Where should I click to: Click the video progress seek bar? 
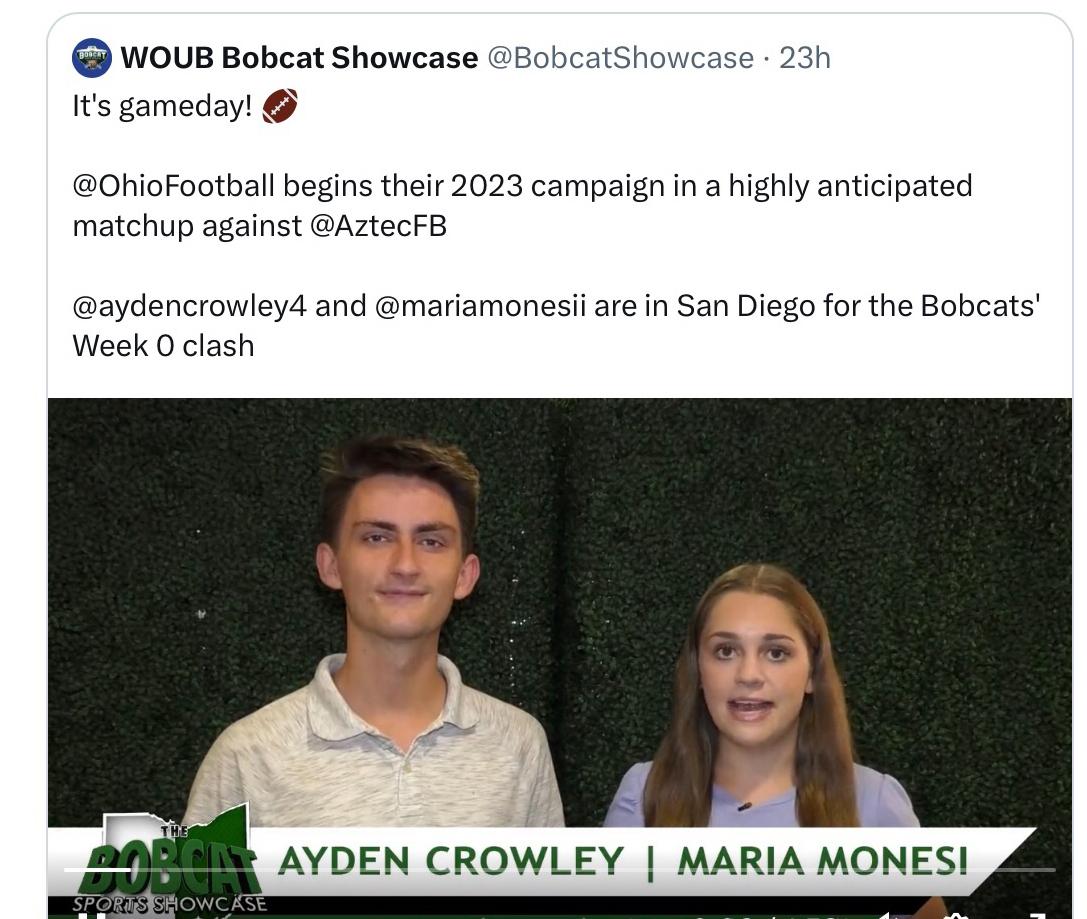coord(560,869)
